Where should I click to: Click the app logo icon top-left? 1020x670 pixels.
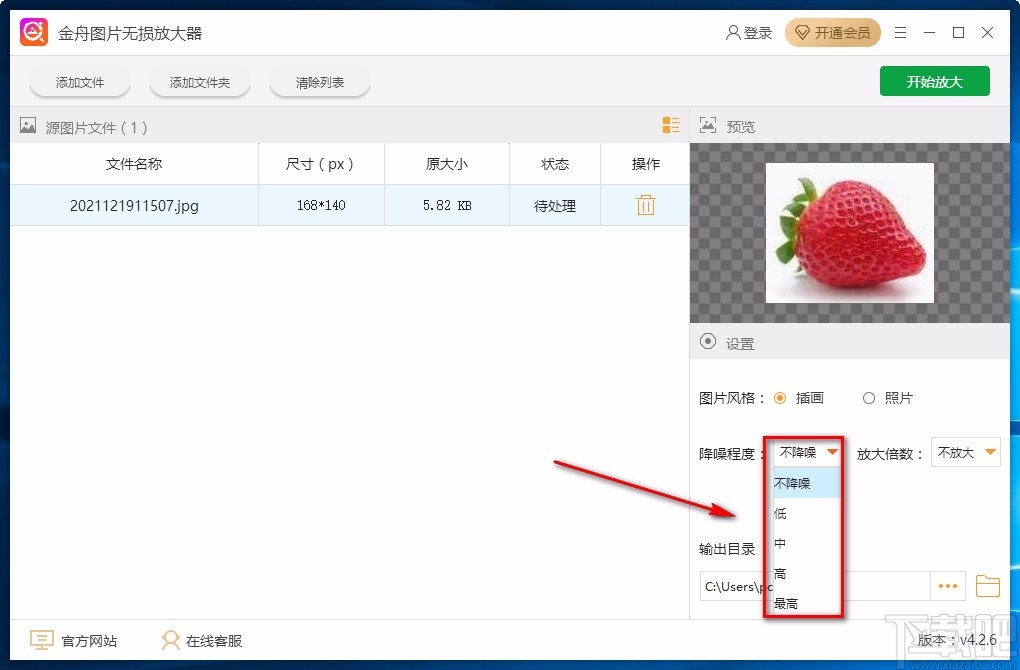33,31
